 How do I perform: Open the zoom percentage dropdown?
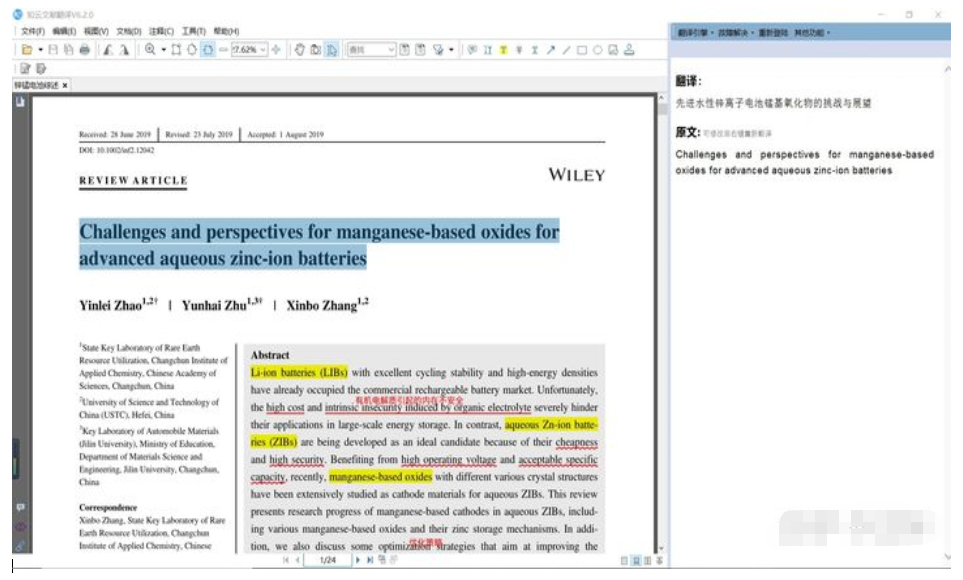click(x=263, y=49)
